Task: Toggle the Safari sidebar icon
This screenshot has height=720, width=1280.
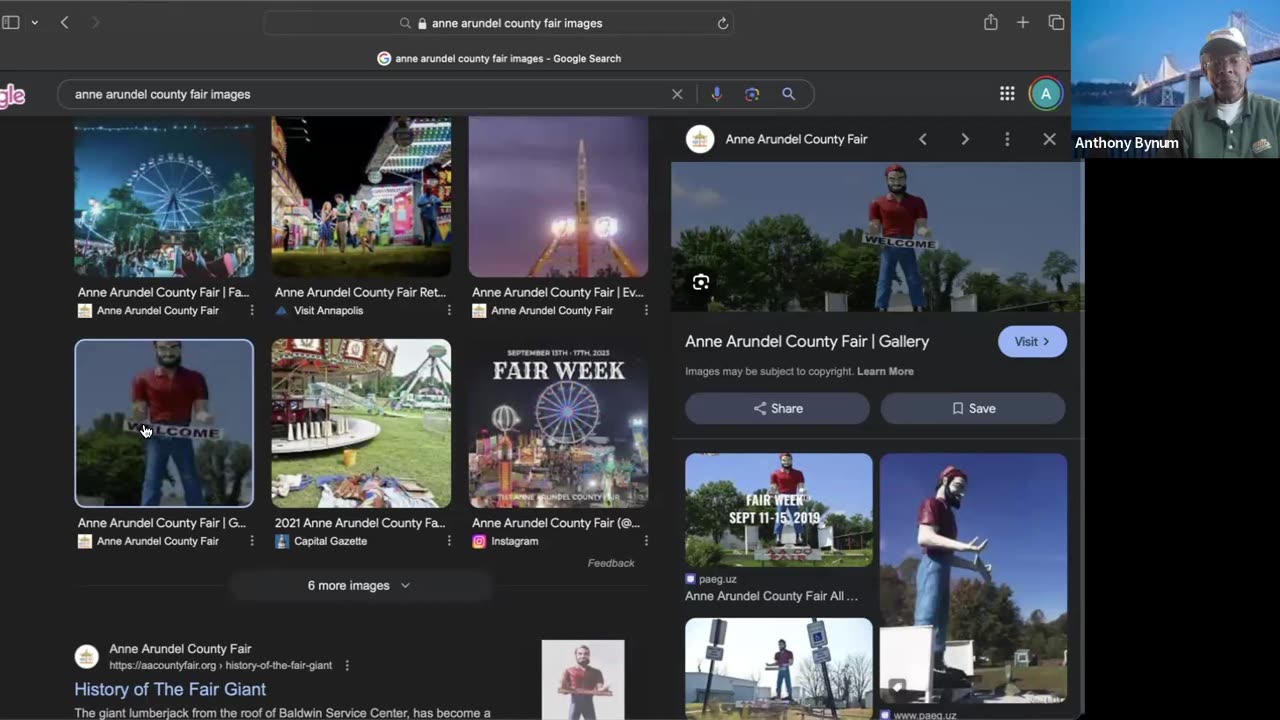Action: pyautogui.click(x=10, y=22)
